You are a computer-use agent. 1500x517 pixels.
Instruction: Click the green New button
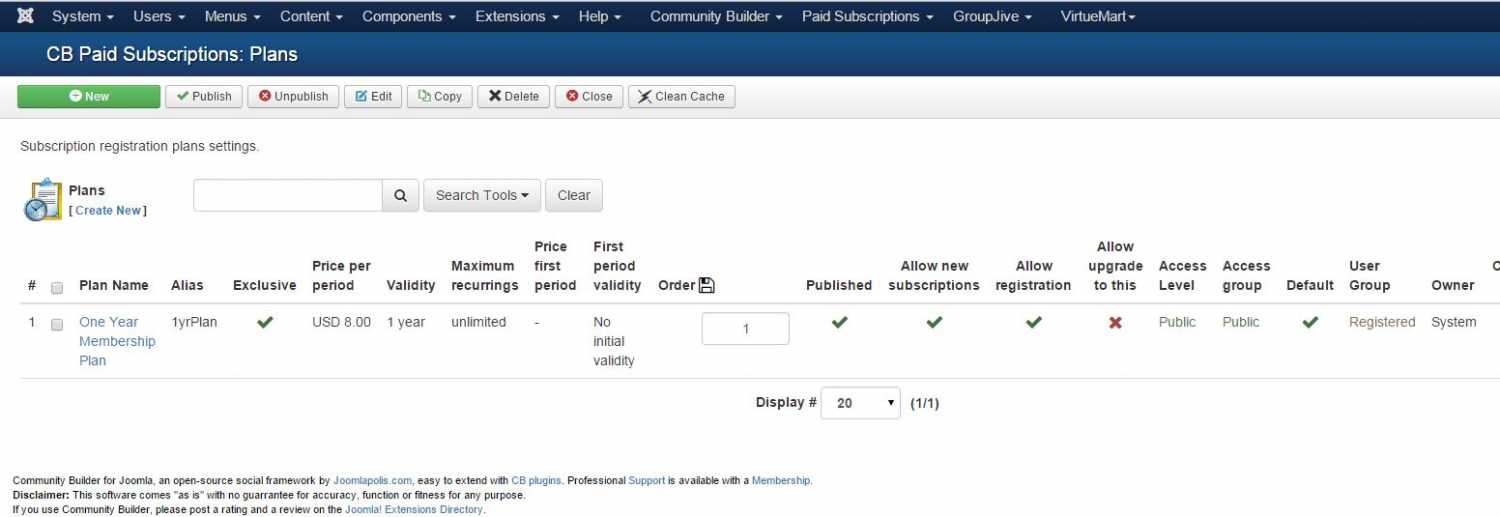pos(89,96)
